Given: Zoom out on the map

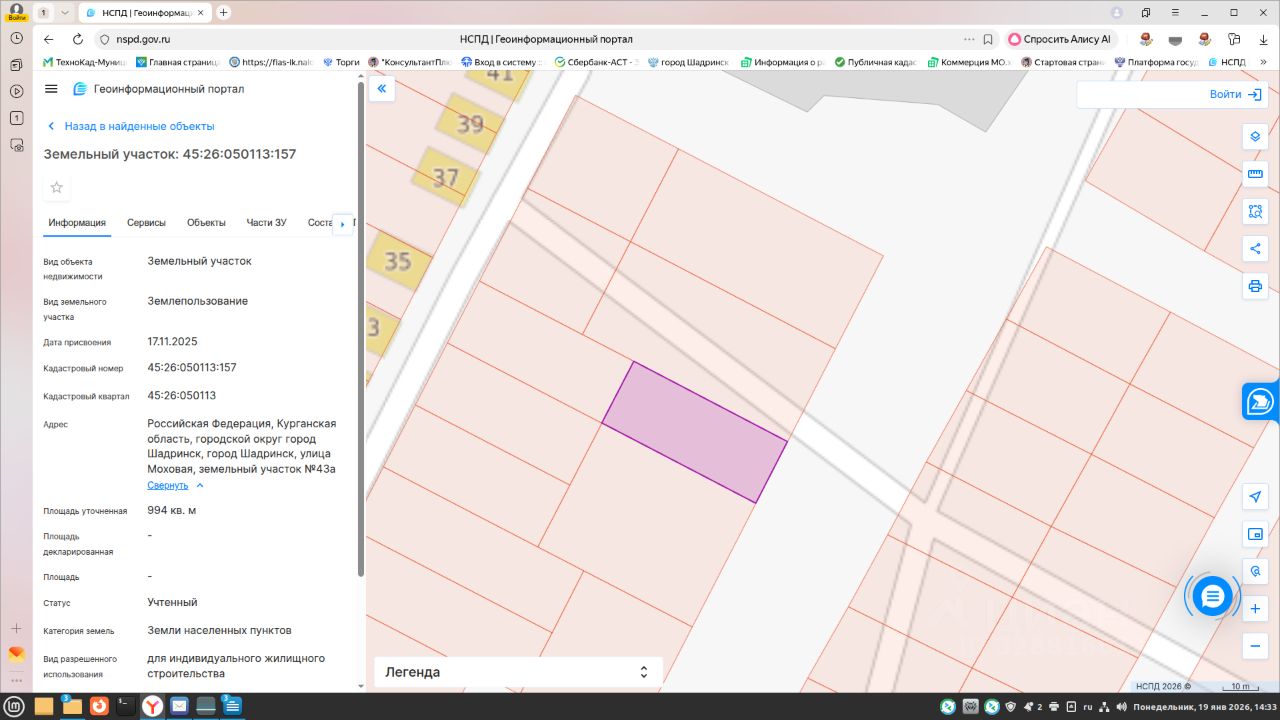Looking at the screenshot, I should click(1255, 646).
